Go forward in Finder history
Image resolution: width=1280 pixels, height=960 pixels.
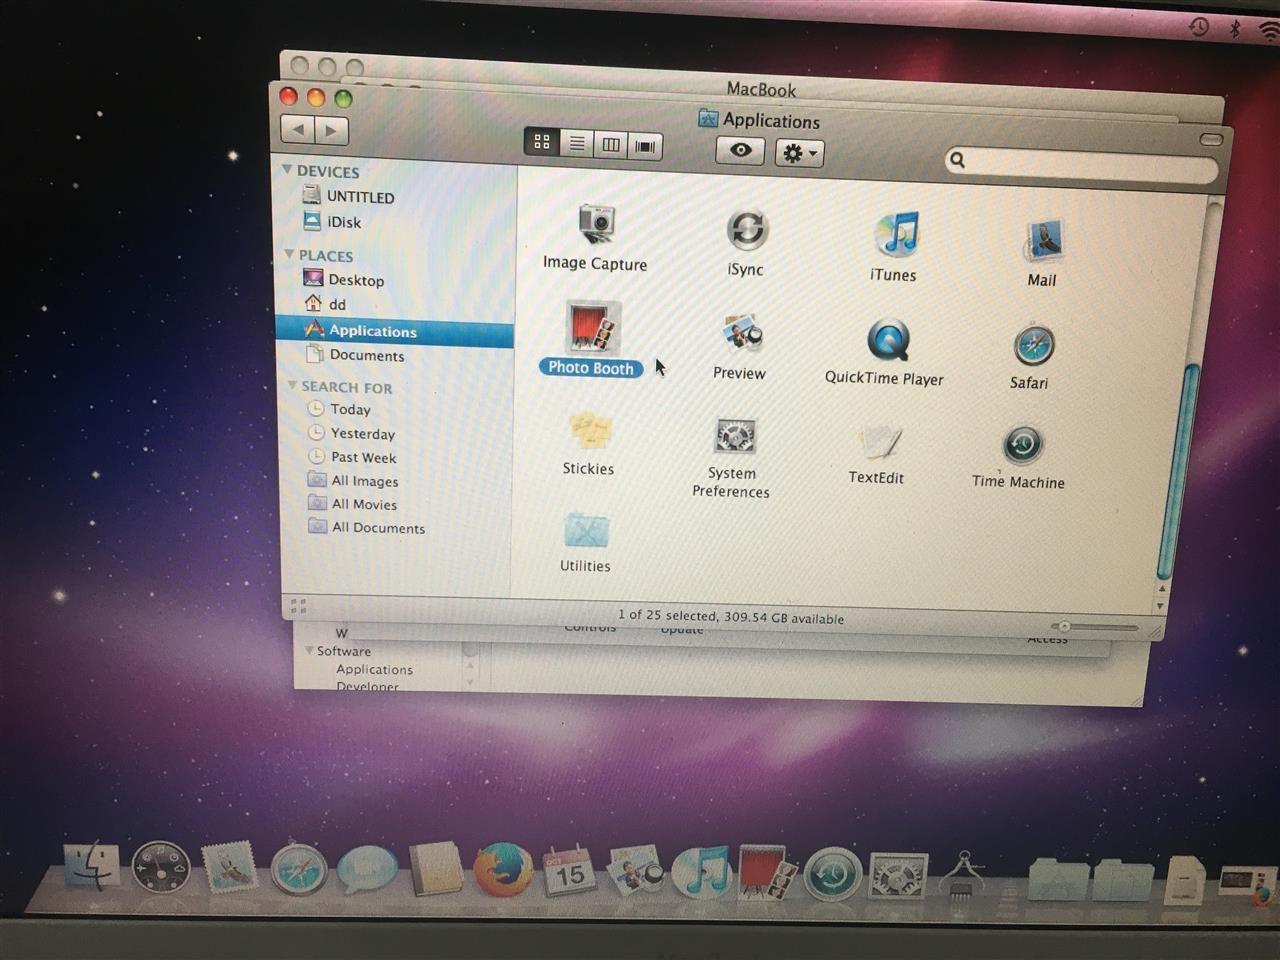pos(331,130)
